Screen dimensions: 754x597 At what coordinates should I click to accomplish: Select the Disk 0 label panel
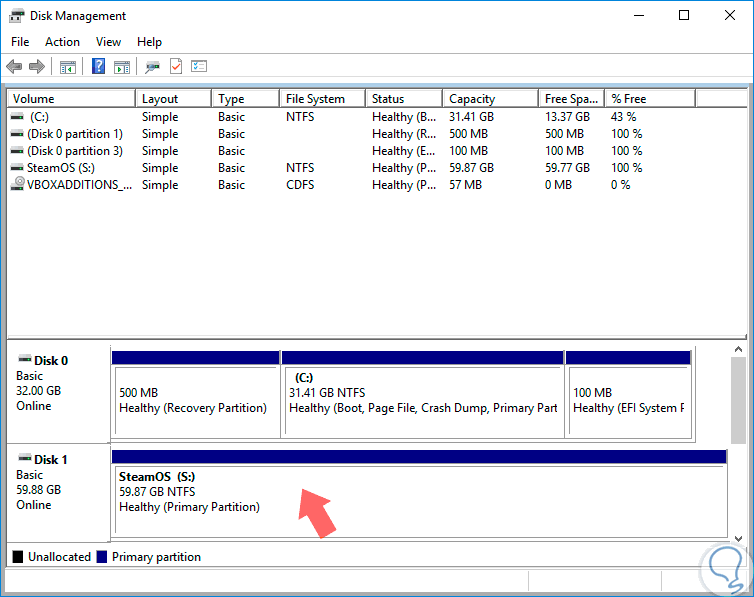click(59, 394)
